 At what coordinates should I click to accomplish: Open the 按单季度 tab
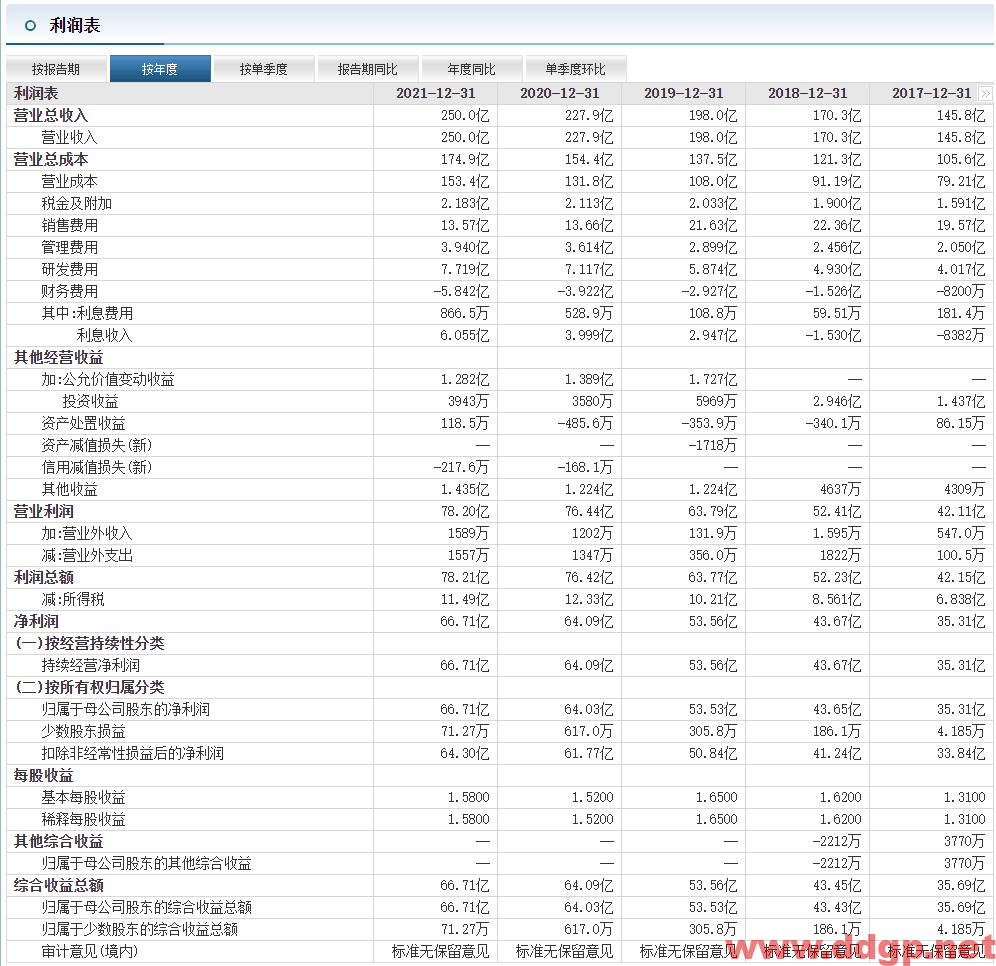click(x=264, y=69)
